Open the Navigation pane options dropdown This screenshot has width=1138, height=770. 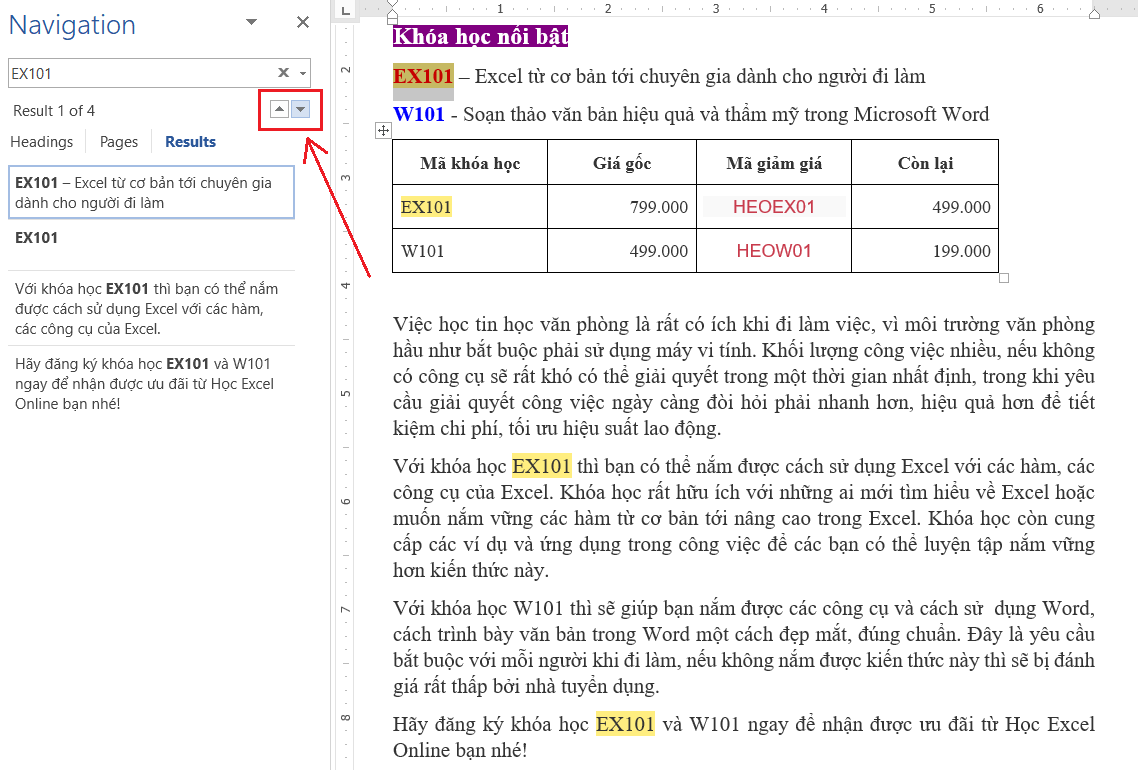251,23
